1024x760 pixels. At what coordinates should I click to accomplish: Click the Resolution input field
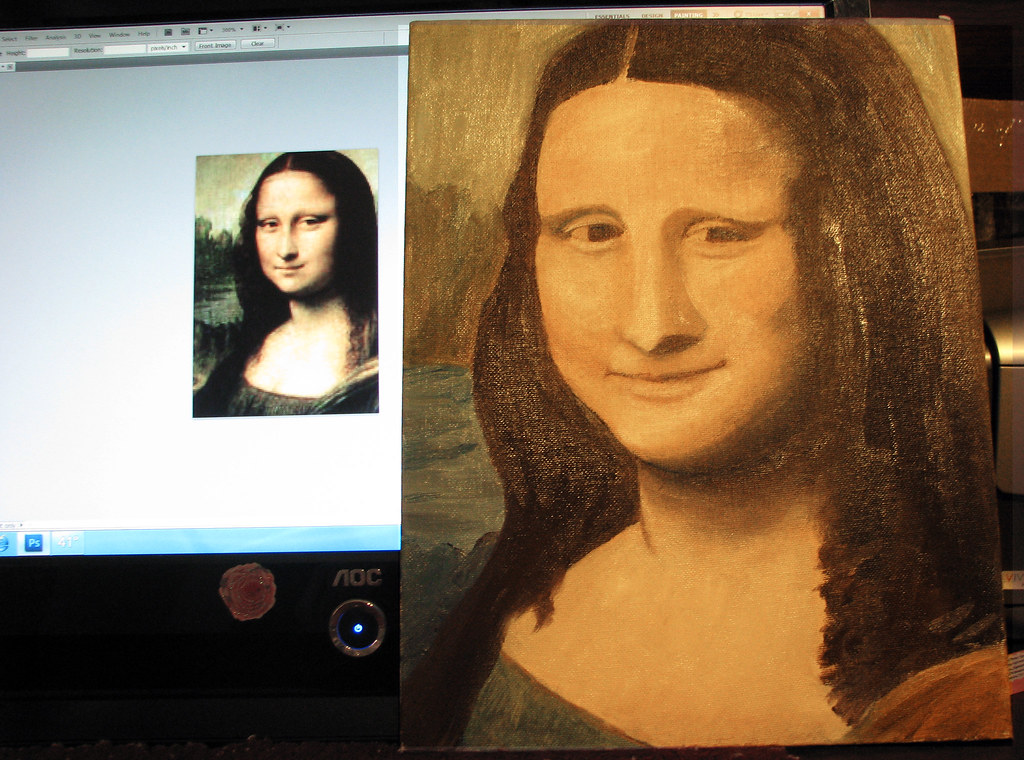click(125, 50)
